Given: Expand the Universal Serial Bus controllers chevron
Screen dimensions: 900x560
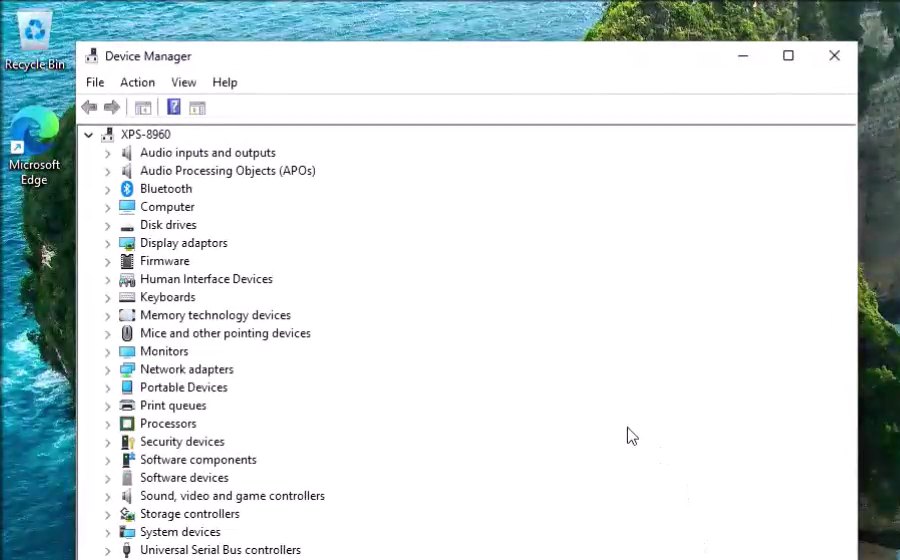Looking at the screenshot, I should 107,551.
